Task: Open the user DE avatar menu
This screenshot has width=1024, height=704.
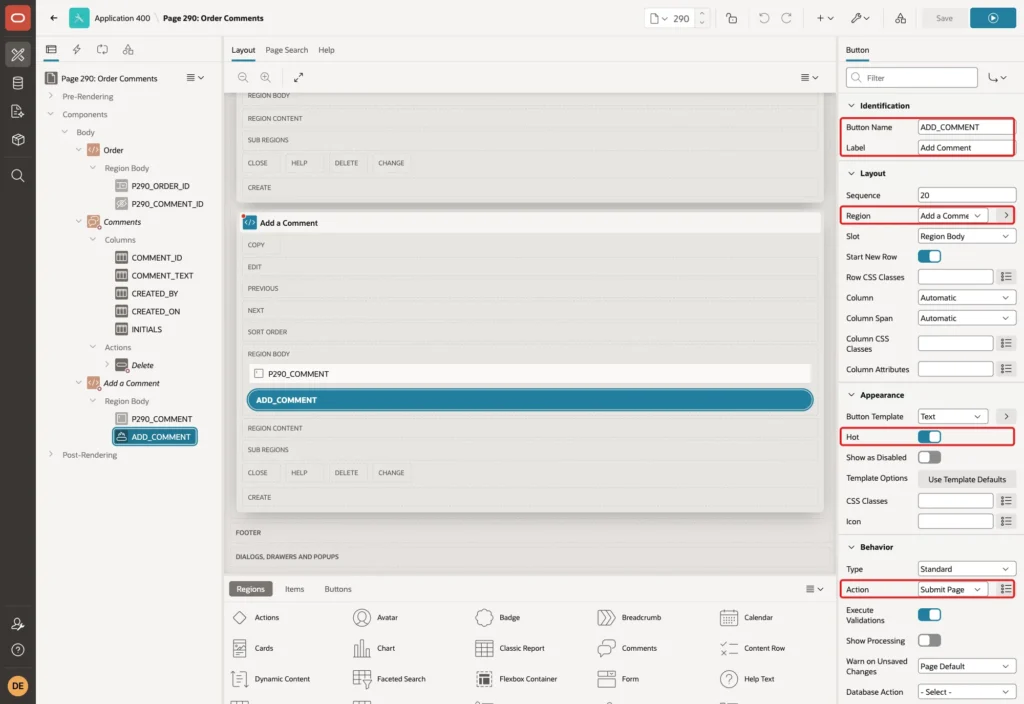Action: 18,686
